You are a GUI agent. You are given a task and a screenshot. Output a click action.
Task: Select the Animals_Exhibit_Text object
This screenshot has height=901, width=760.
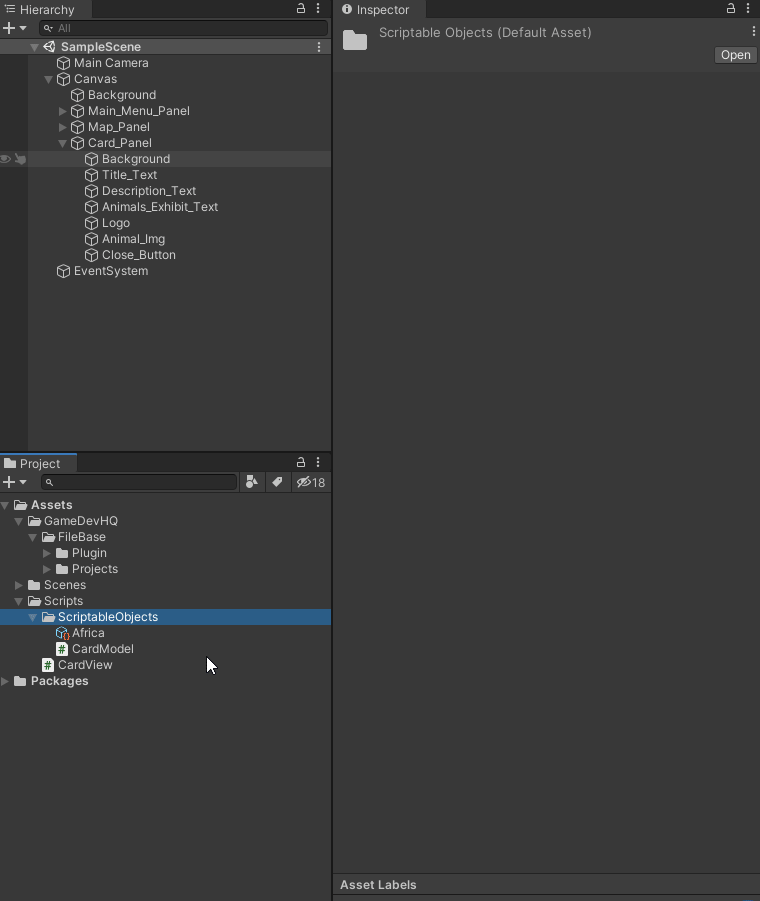pyautogui.click(x=160, y=207)
